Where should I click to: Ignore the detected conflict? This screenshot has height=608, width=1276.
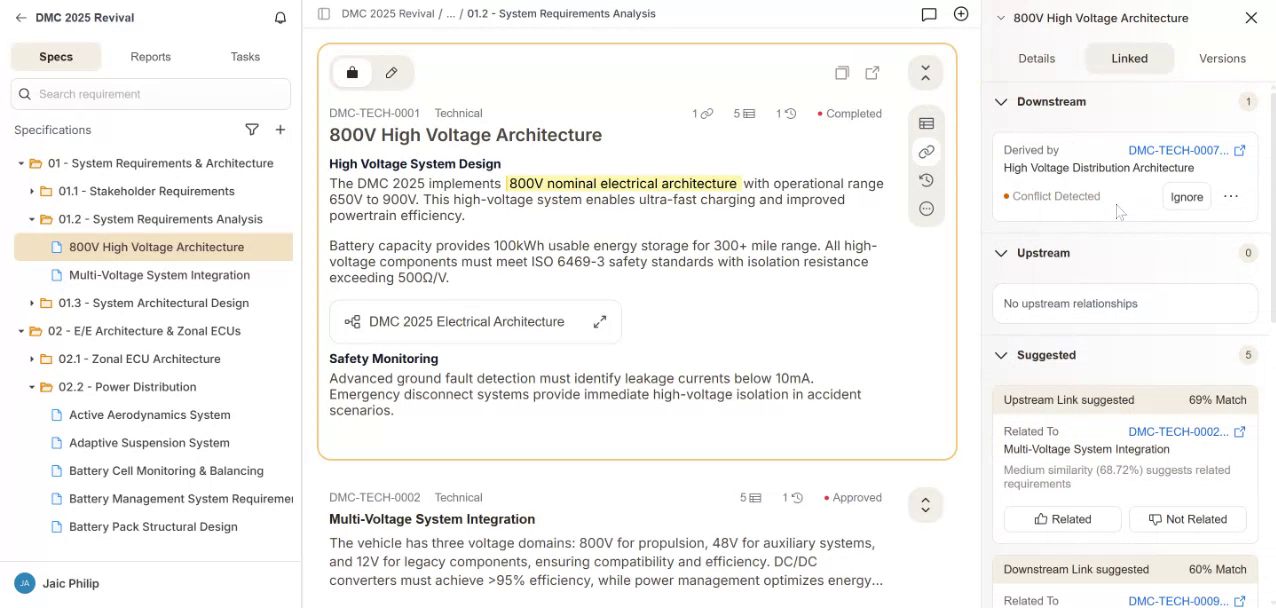tap(1186, 197)
